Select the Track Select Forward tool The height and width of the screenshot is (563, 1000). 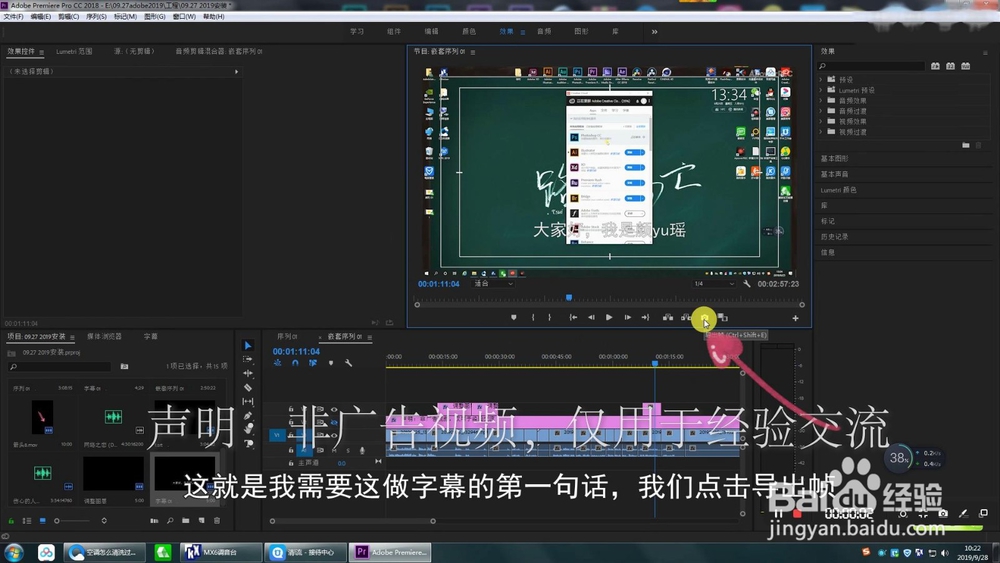click(x=248, y=360)
